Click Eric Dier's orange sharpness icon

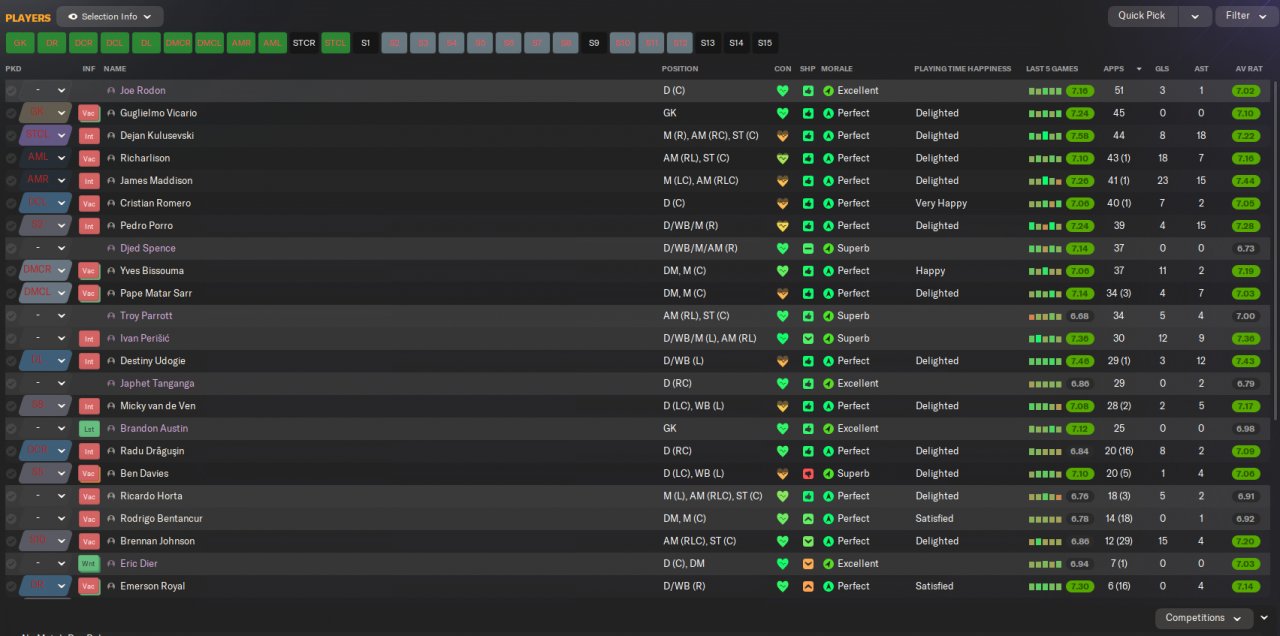(808, 563)
